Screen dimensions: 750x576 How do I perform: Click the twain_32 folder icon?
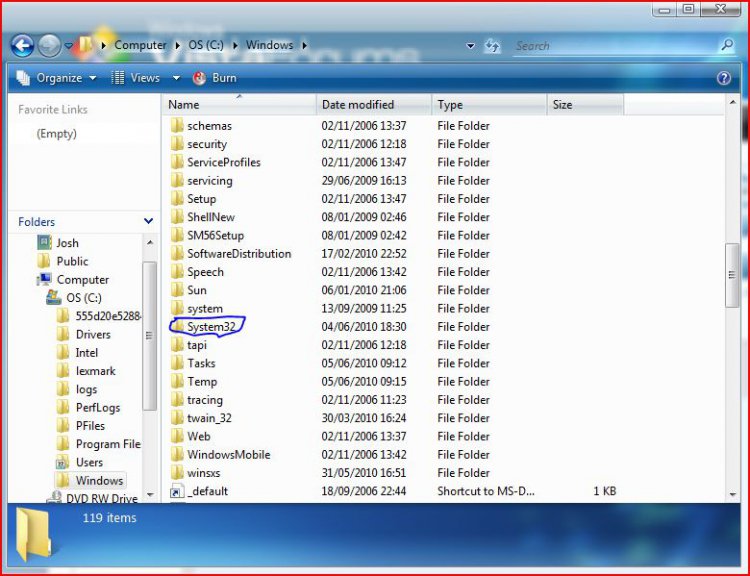point(177,418)
